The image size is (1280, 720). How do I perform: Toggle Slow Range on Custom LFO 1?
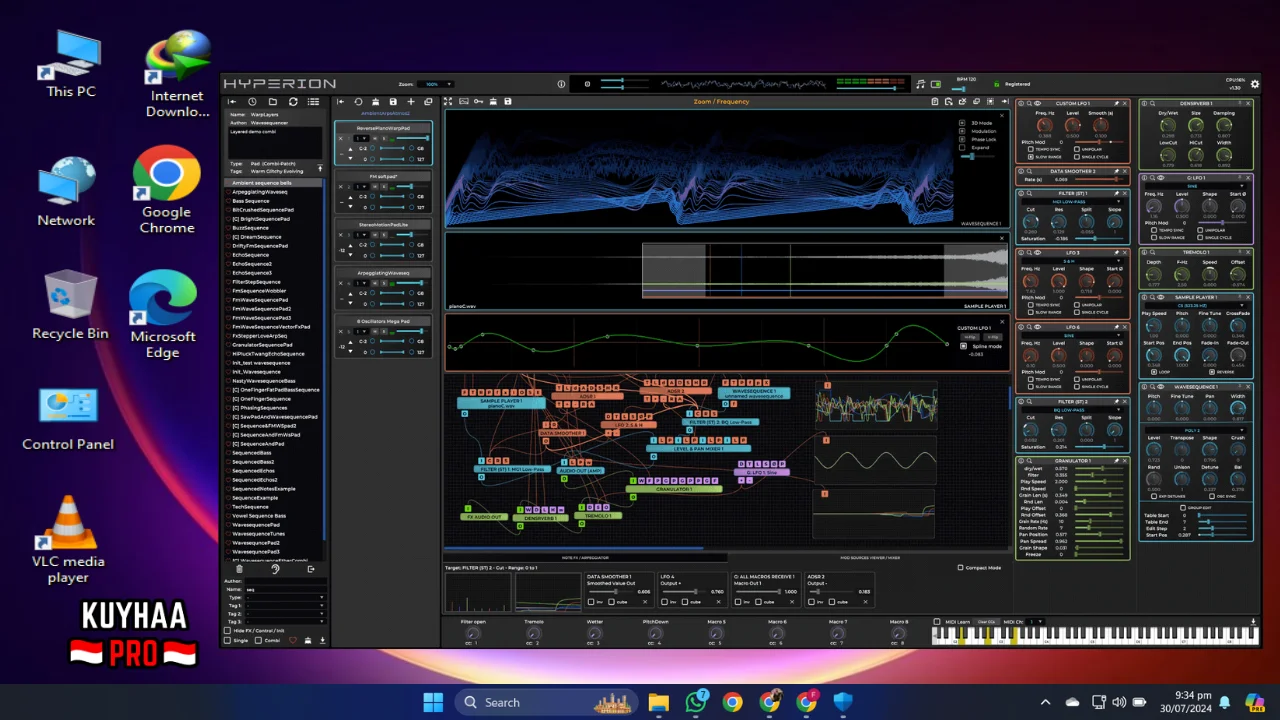[x=1031, y=157]
